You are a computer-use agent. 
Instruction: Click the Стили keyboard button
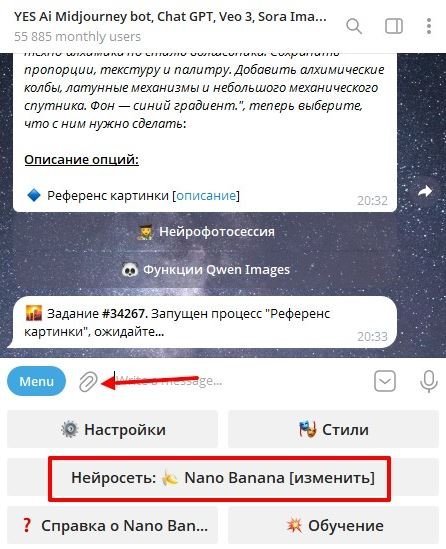333,429
